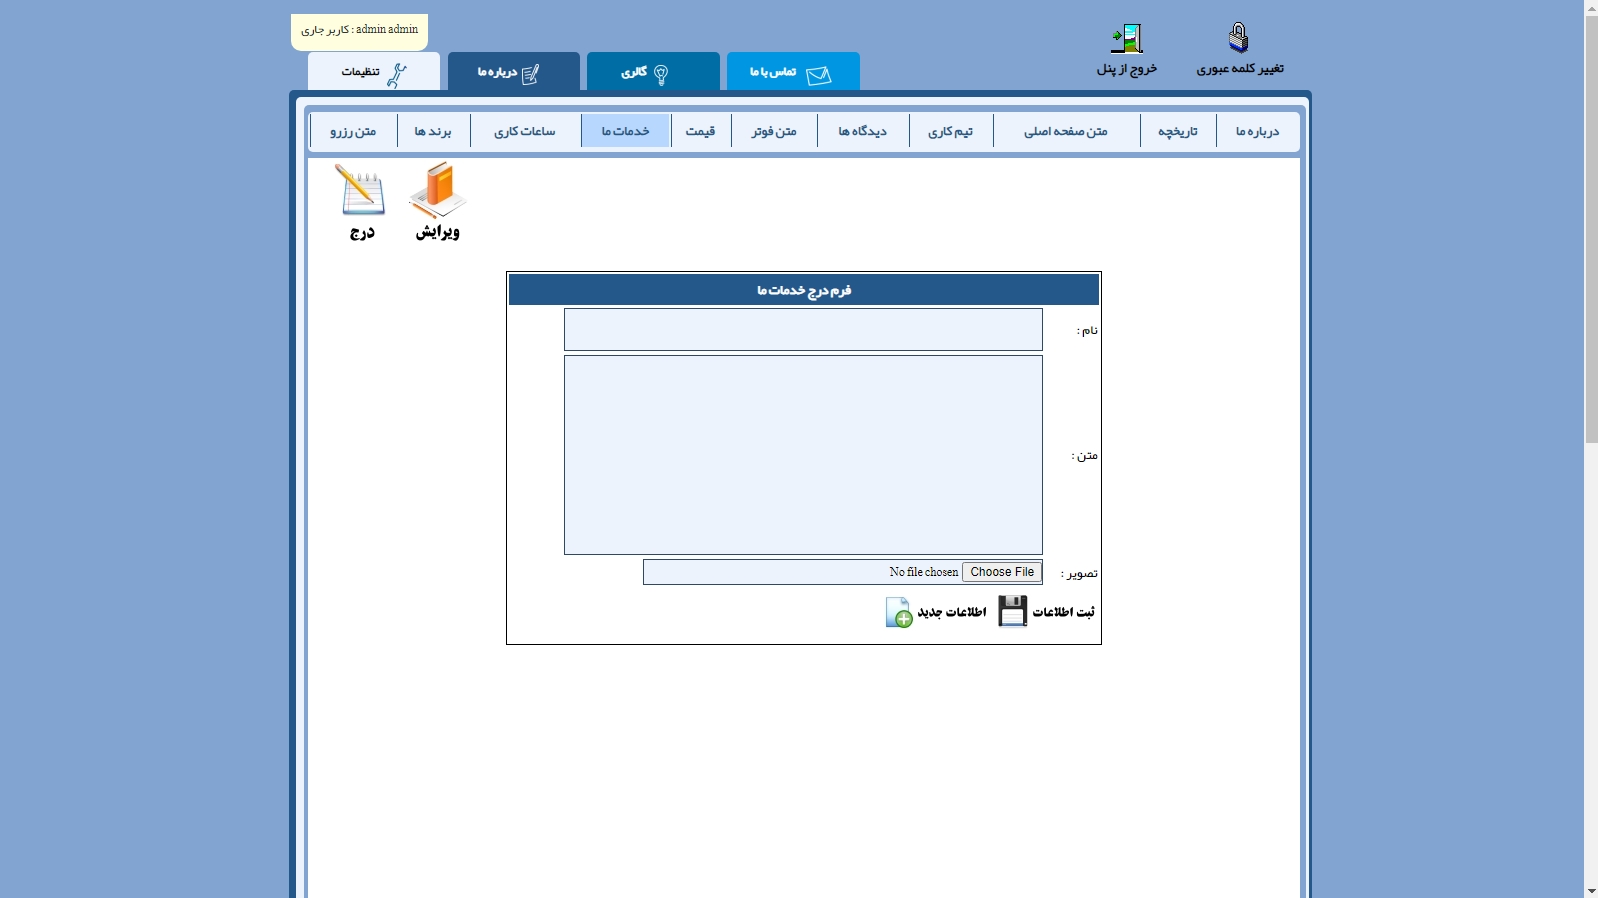Click the ثبت اطلاعات label

pos(1064,612)
